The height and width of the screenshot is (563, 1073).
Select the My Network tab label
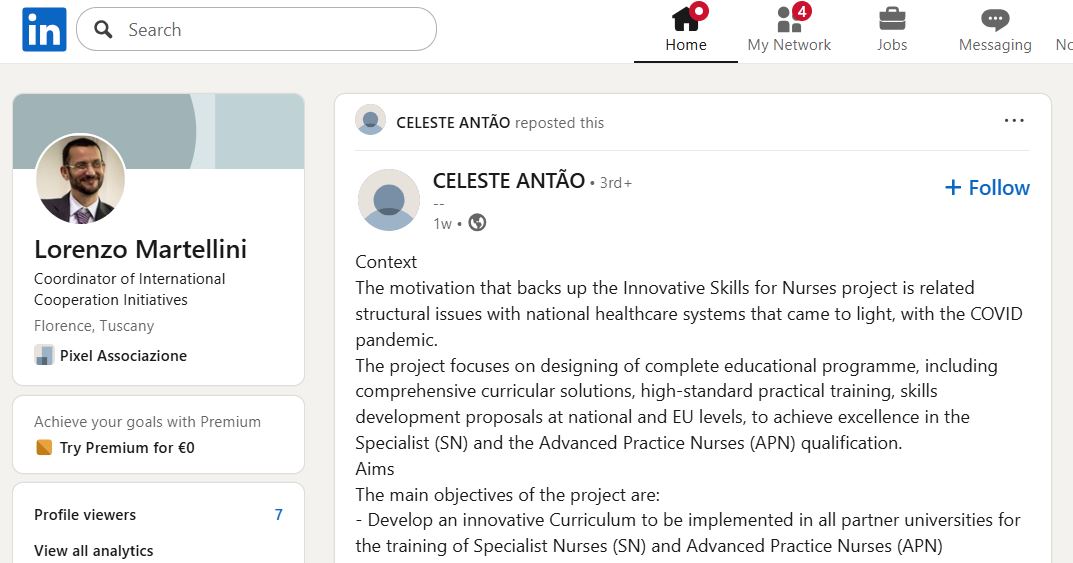click(789, 45)
